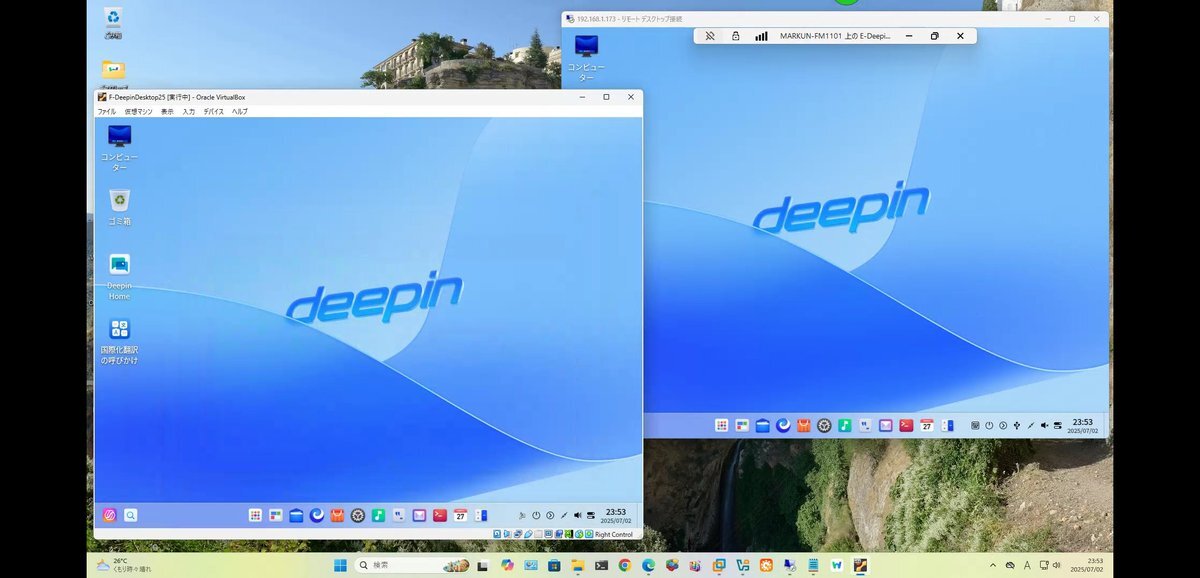Click the pink assistant icon in VirtualBox dock

tap(110, 515)
